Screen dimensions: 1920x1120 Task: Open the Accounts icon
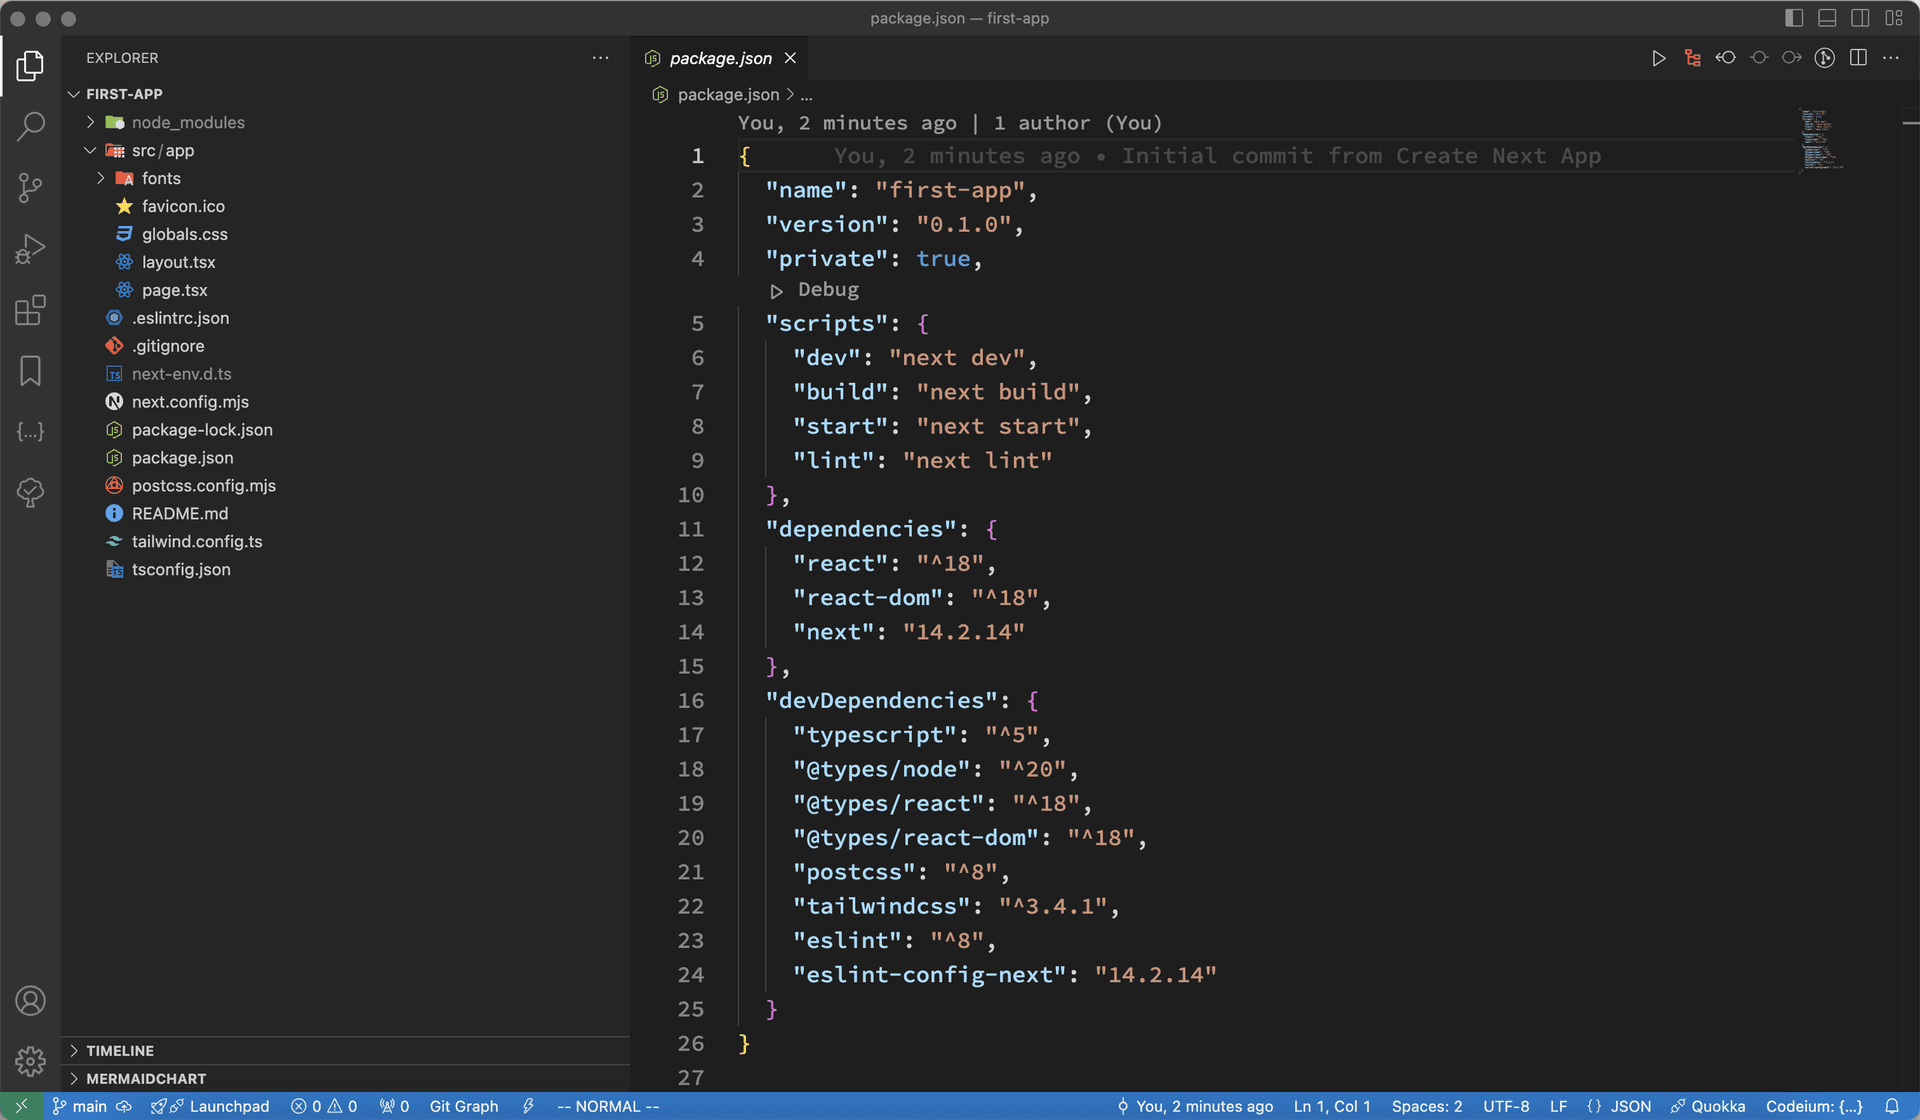[x=30, y=1001]
